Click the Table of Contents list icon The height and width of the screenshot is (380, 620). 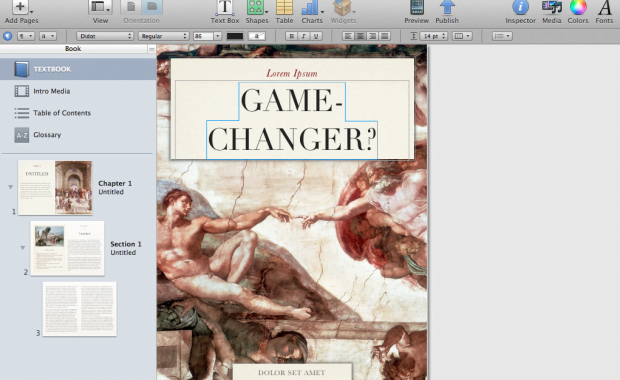(21, 113)
